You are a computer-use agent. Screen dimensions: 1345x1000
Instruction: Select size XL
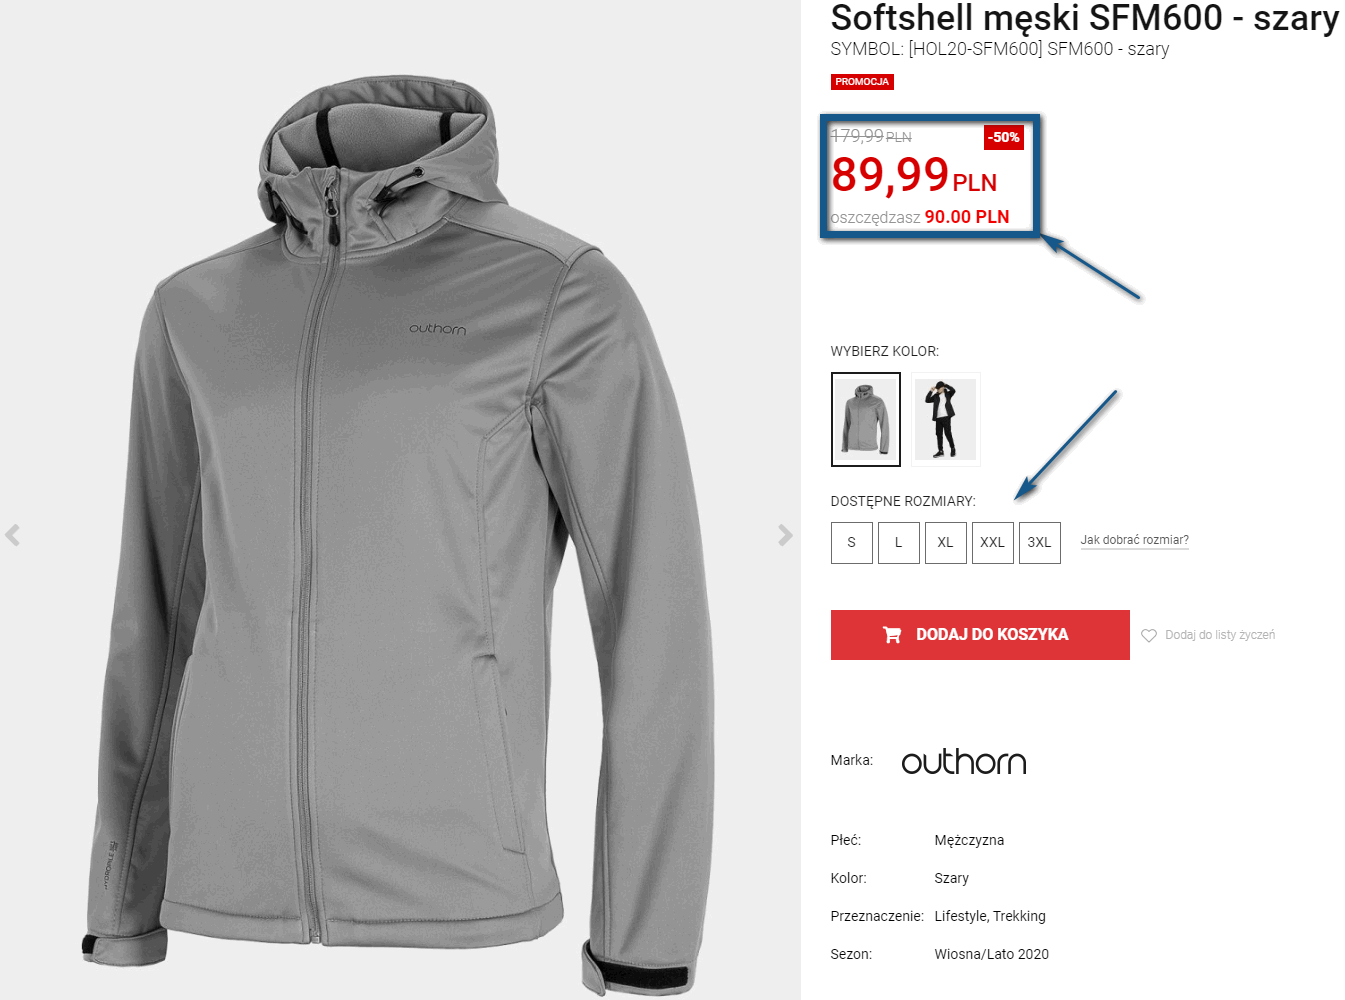[946, 543]
